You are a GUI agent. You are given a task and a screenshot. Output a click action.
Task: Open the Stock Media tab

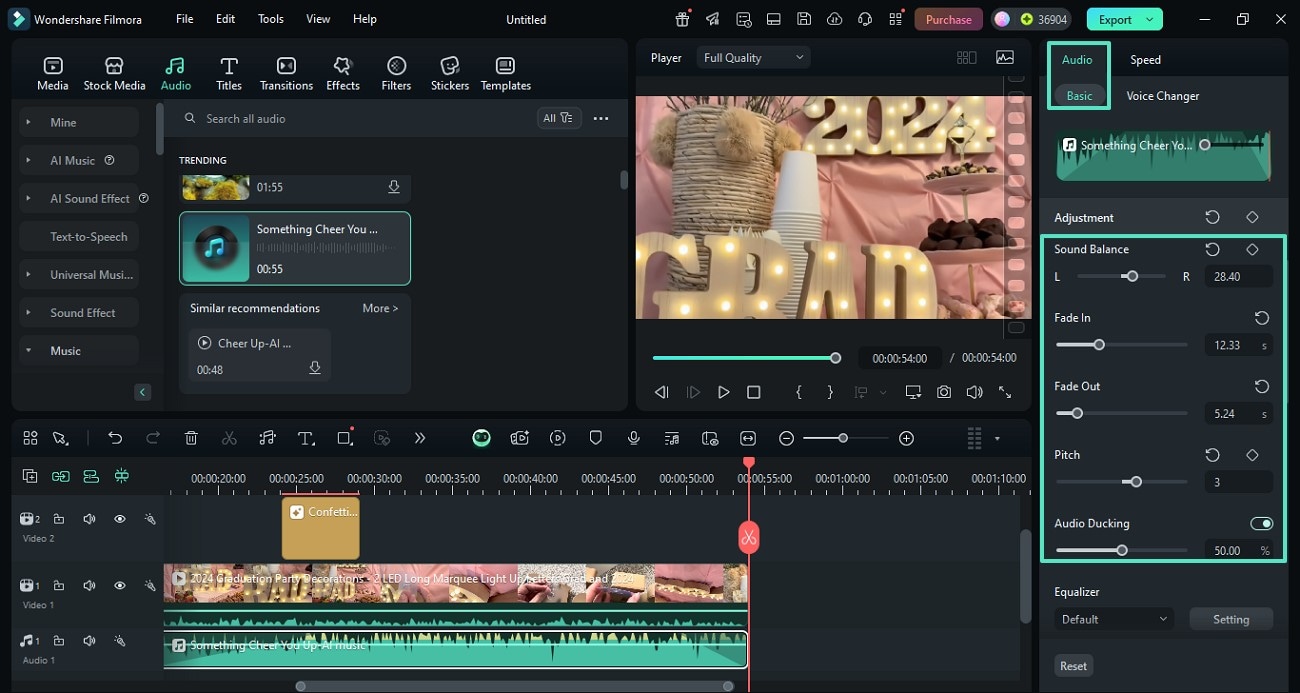click(114, 73)
